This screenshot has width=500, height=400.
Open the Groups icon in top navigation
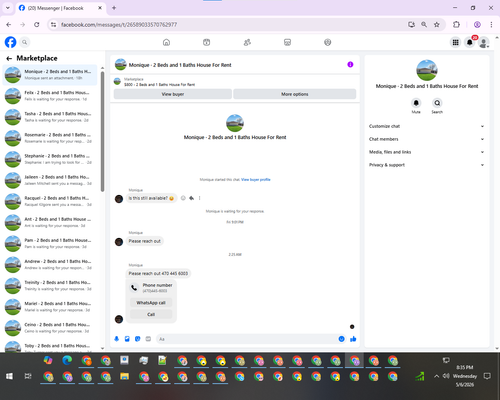tap(328, 42)
